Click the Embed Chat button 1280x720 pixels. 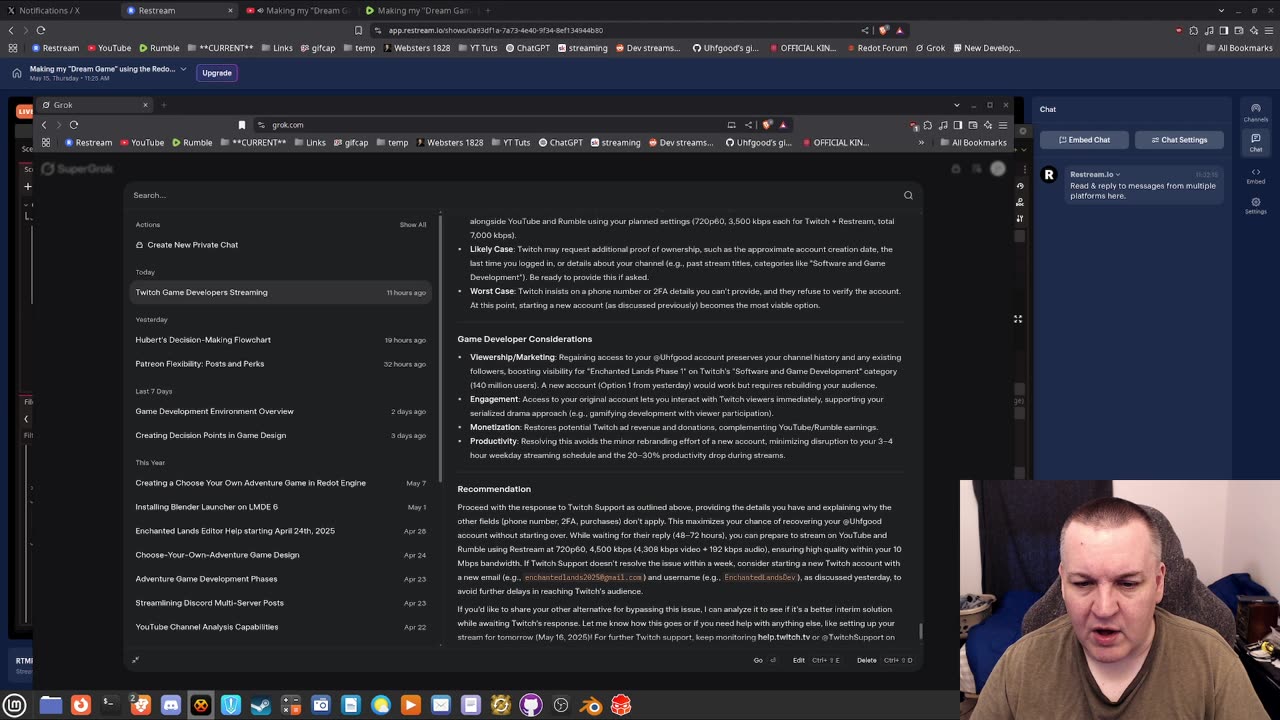[1084, 140]
